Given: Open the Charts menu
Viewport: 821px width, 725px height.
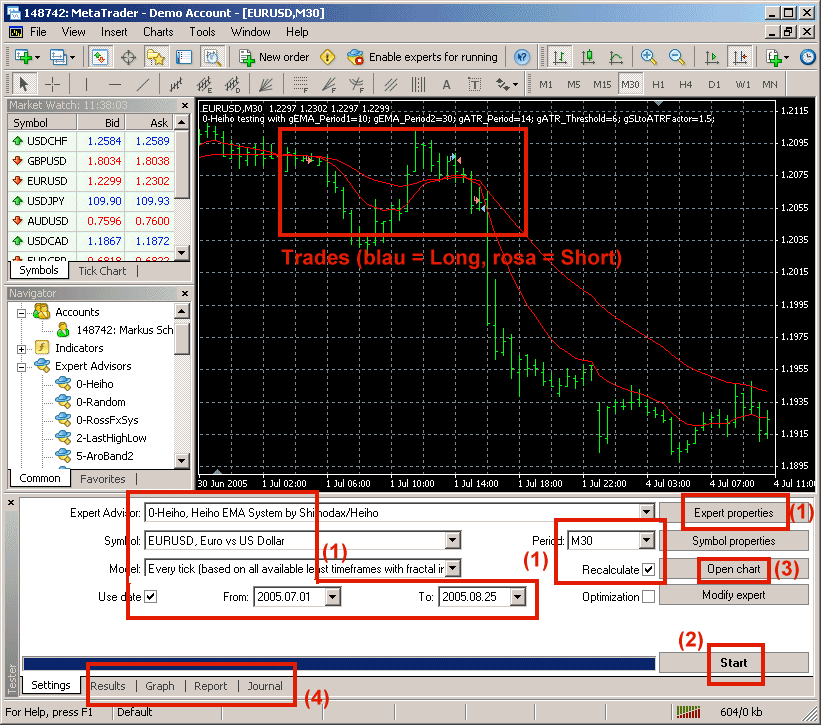Looking at the screenshot, I should pos(157,32).
